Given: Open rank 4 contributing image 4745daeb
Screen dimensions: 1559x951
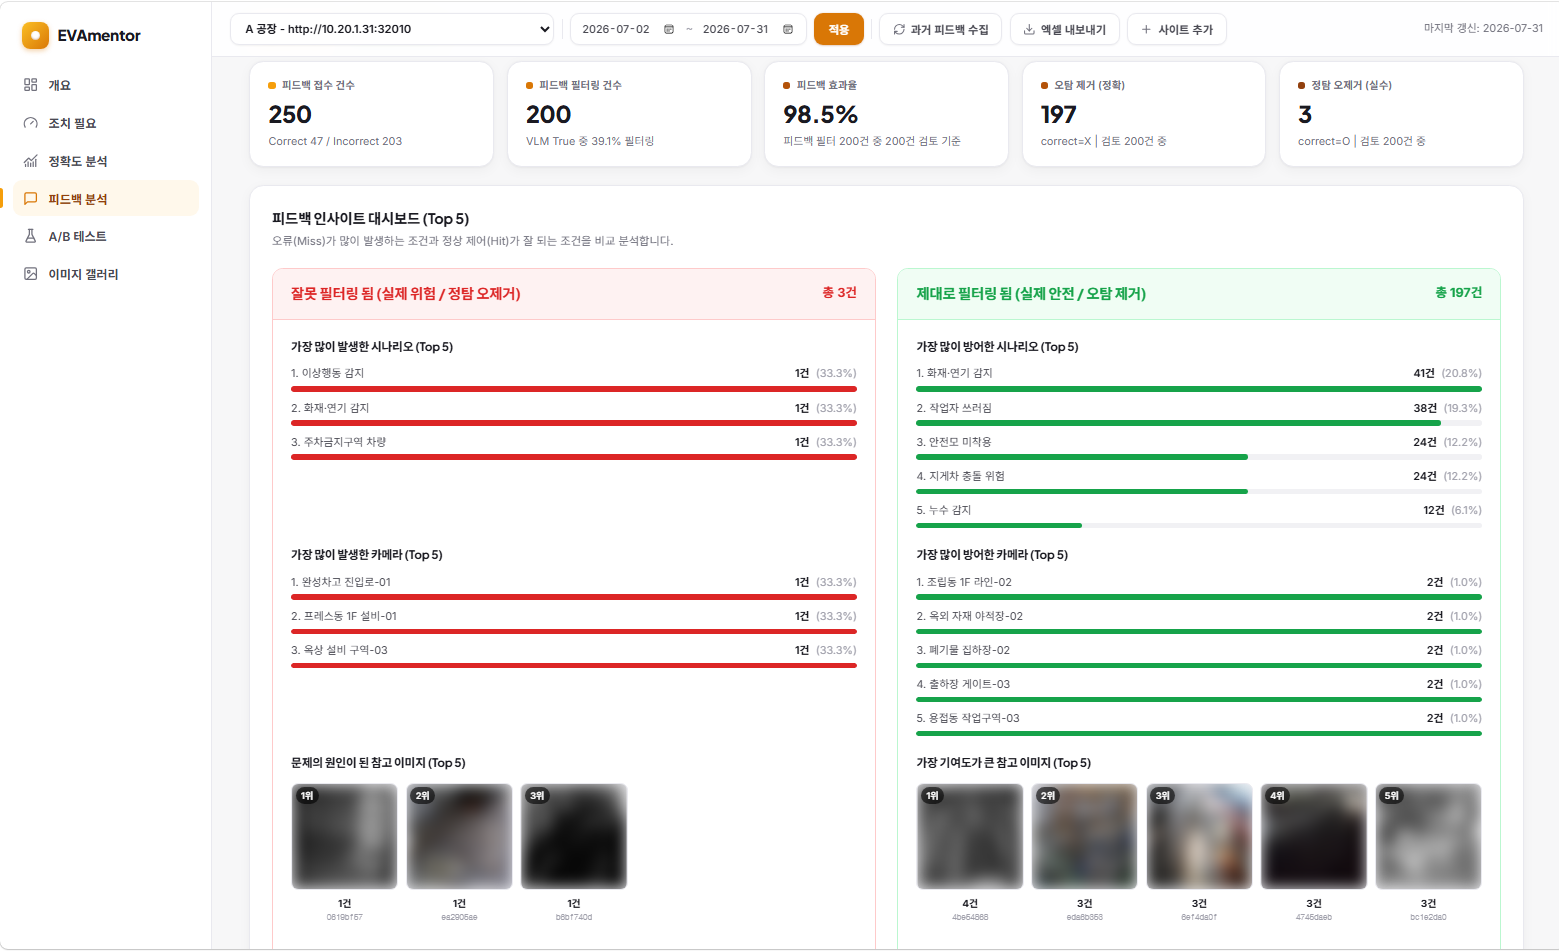Looking at the screenshot, I should (1314, 836).
